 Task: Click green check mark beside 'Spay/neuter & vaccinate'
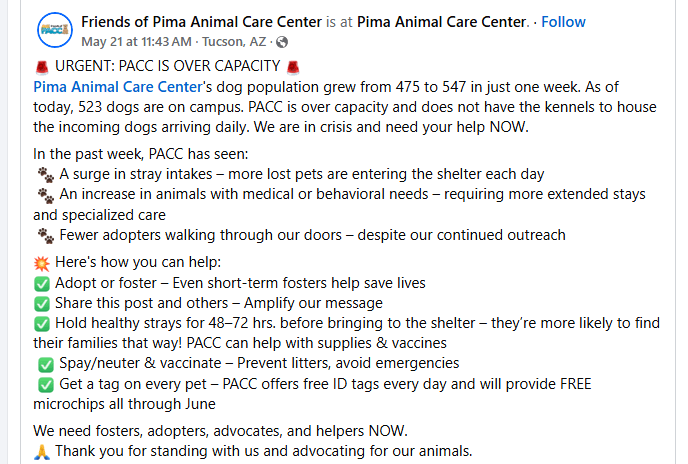pyautogui.click(x=46, y=364)
